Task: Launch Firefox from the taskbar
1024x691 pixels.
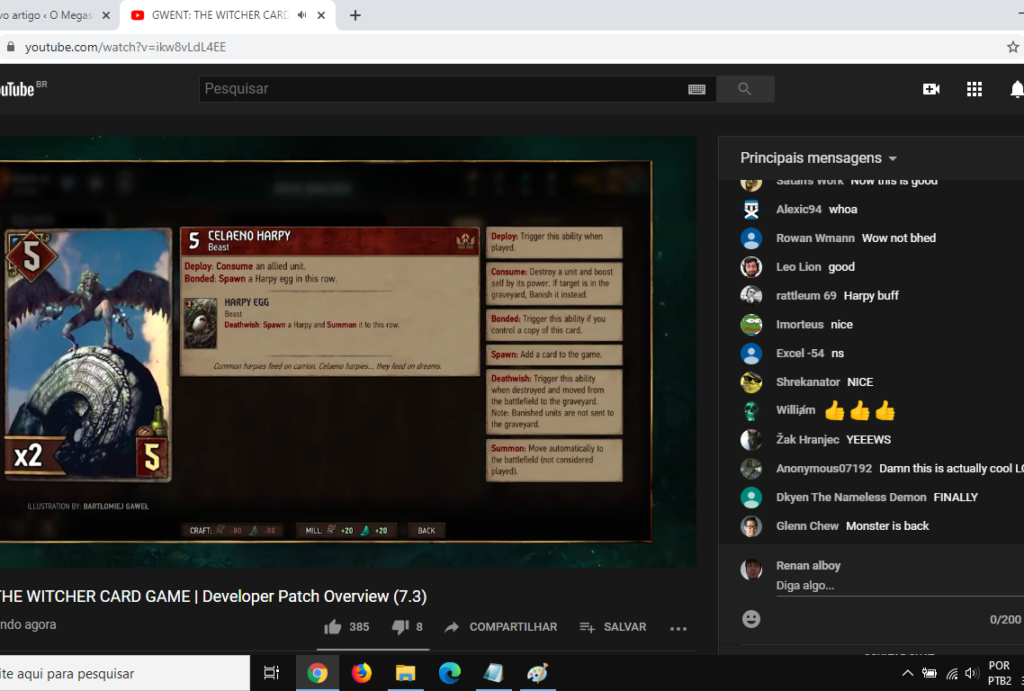Action: coord(361,673)
